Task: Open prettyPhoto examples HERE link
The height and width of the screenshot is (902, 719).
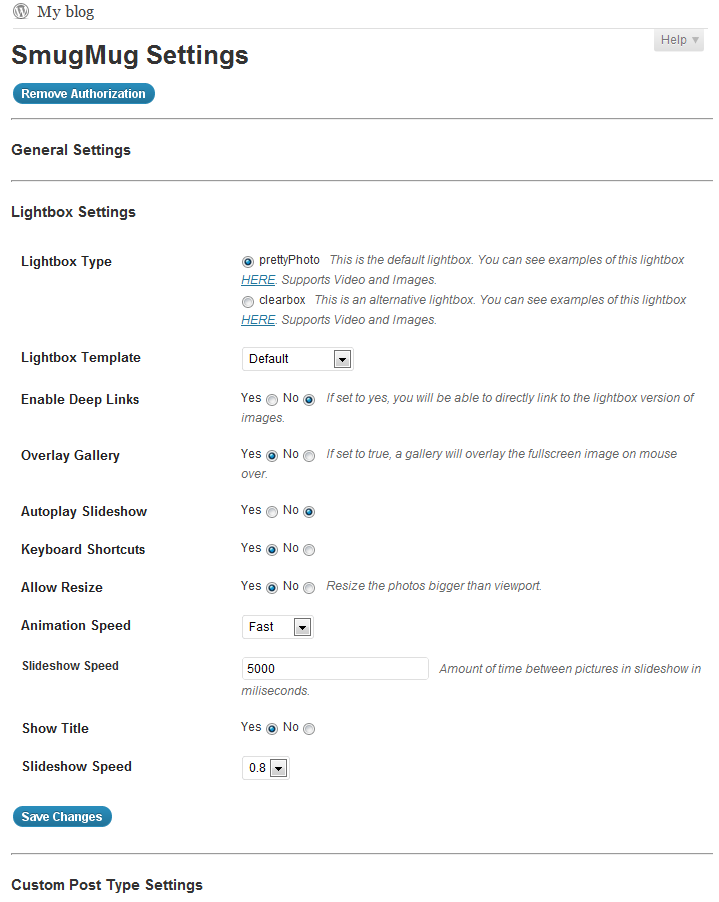Action: tap(258, 280)
